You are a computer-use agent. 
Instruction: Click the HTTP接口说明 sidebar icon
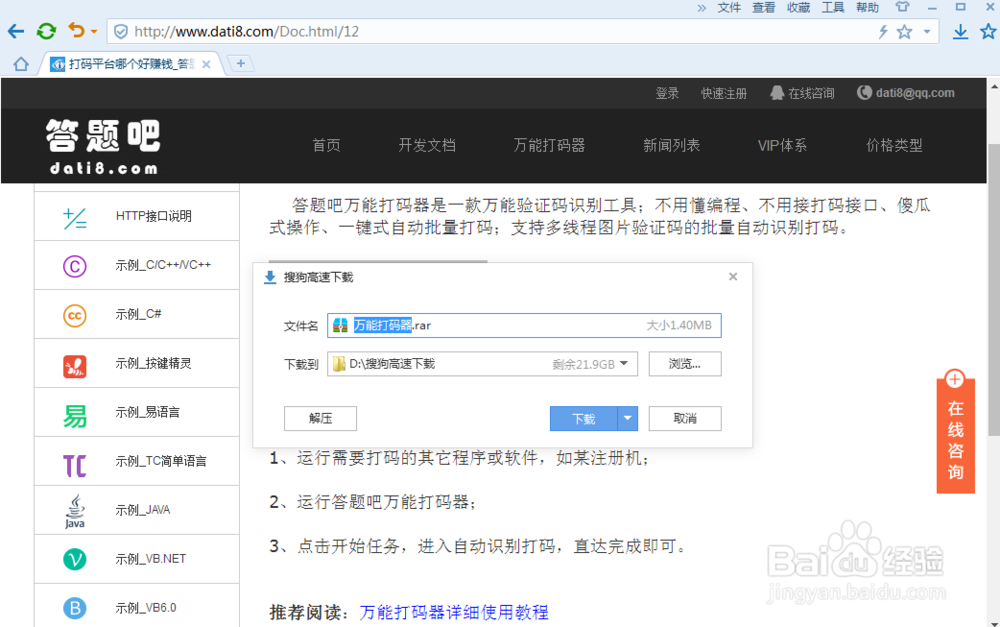(x=75, y=218)
